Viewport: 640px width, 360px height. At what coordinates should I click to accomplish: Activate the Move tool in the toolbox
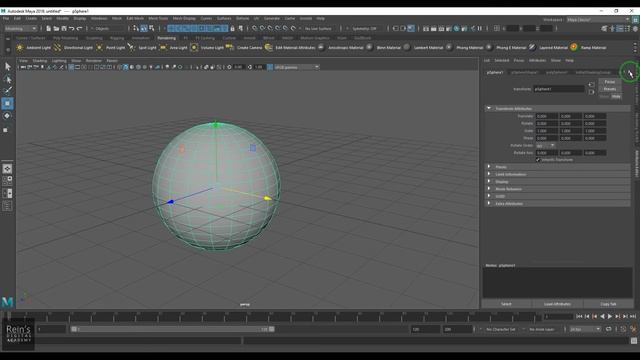[7, 104]
